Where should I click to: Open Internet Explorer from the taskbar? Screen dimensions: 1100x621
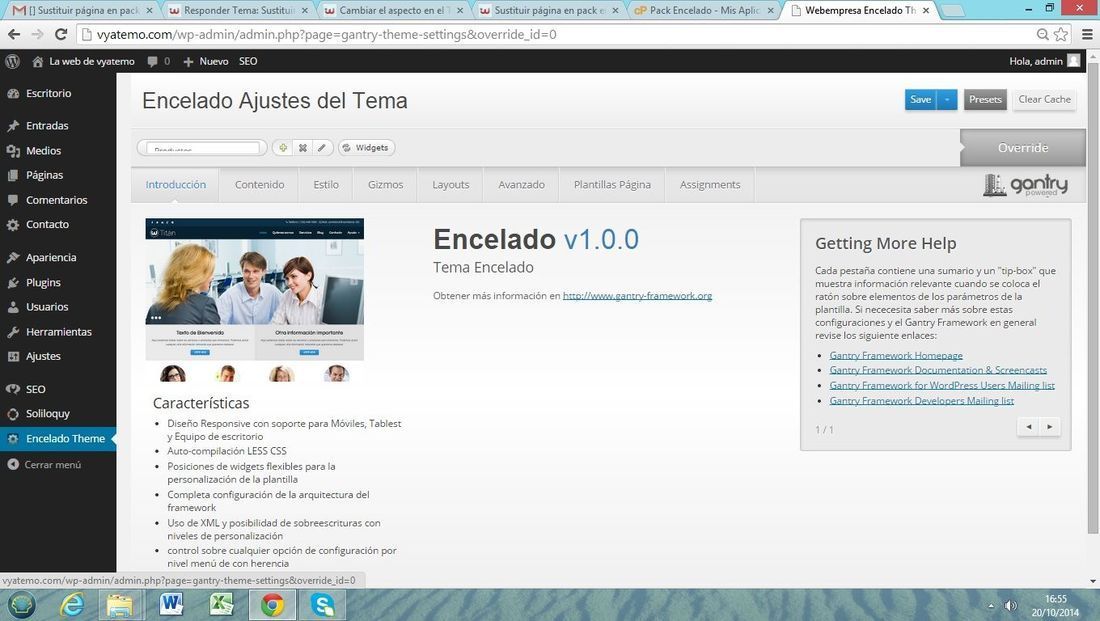pos(72,604)
